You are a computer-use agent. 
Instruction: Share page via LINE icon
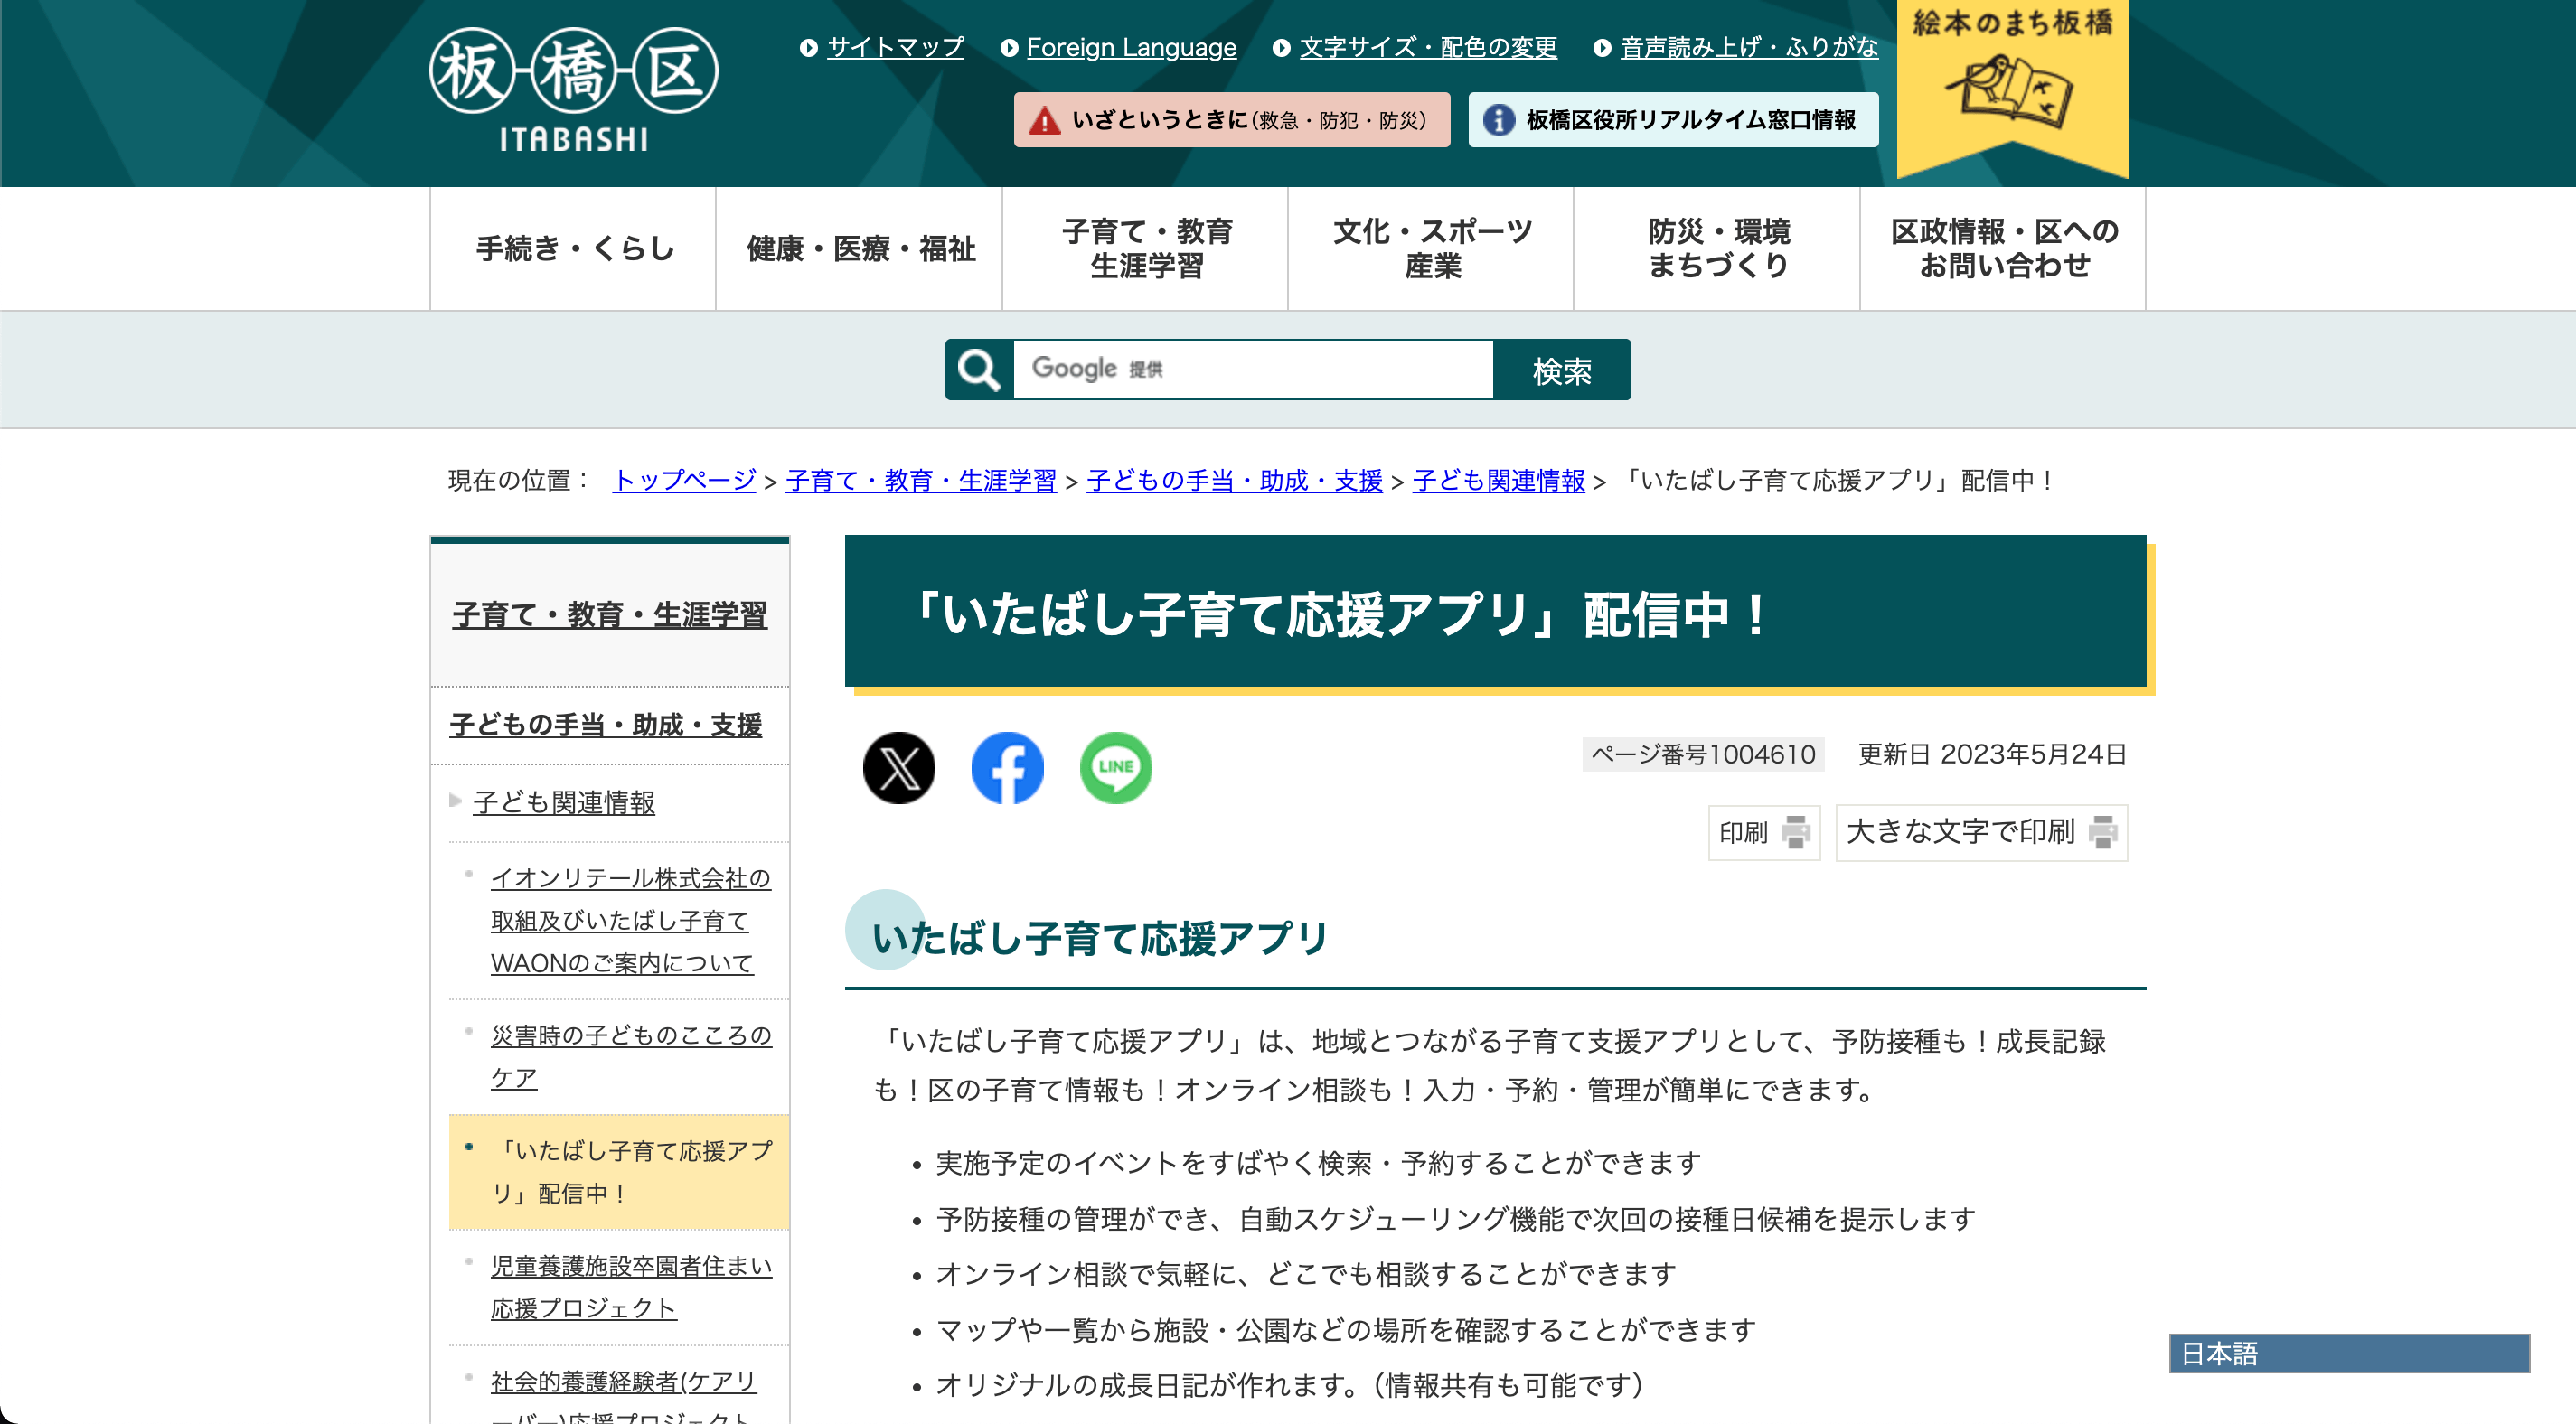pos(1116,768)
